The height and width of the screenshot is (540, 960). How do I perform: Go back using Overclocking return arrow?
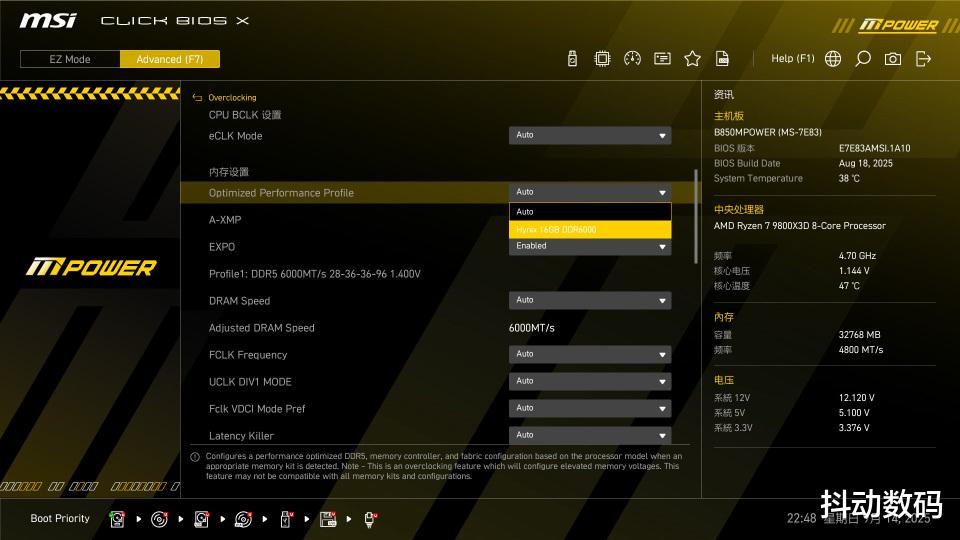tap(197, 97)
